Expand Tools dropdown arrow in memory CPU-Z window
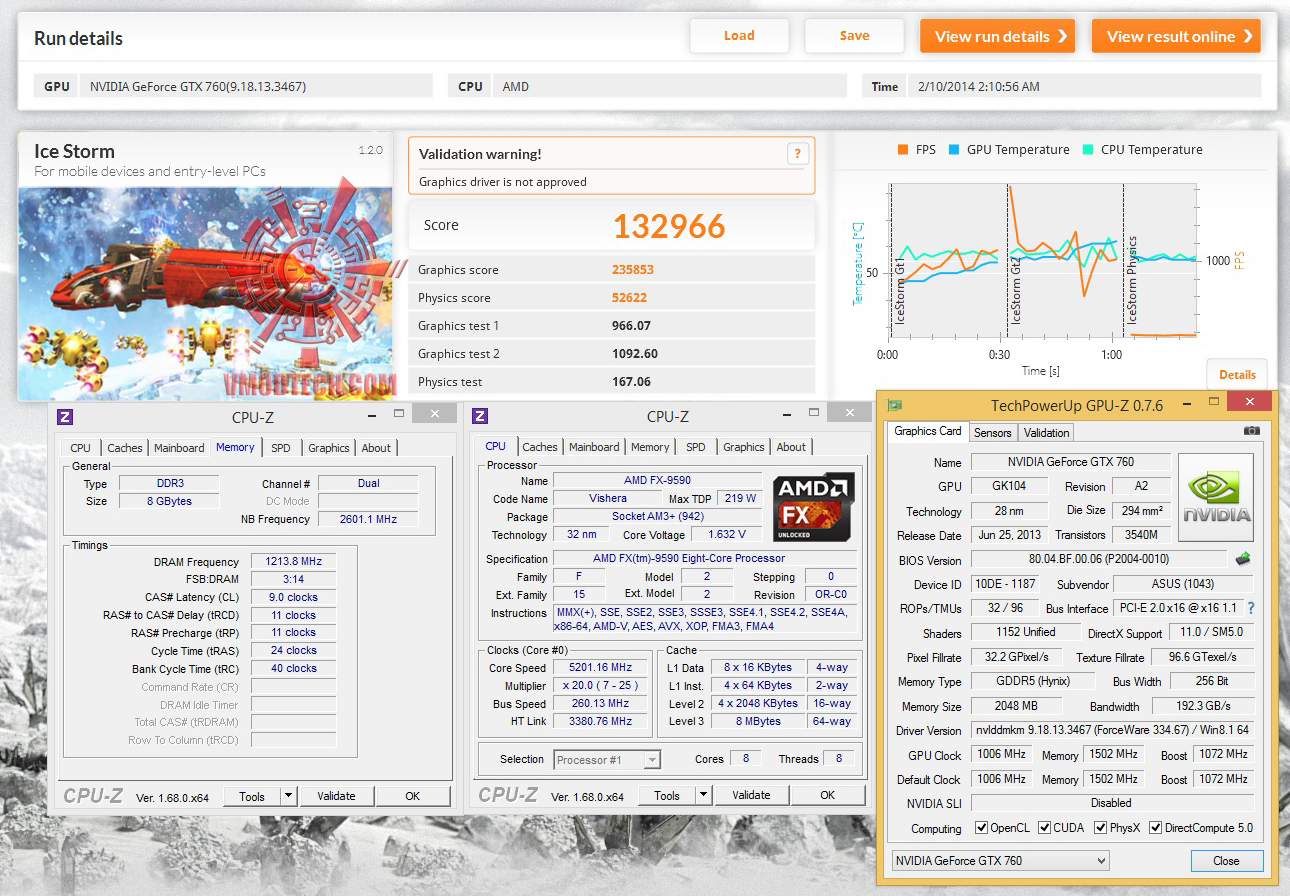This screenshot has width=1290, height=896. click(x=288, y=796)
